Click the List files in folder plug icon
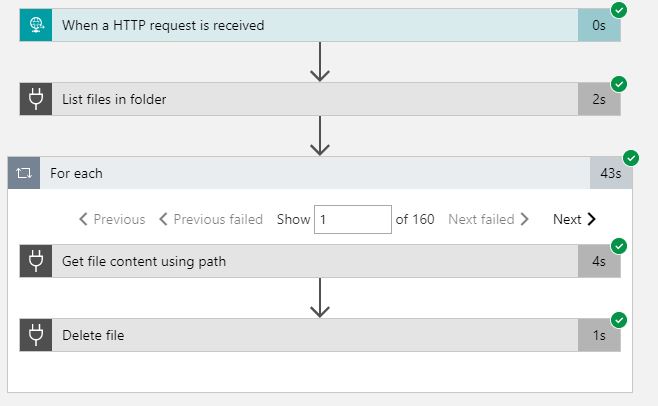The image size is (658, 406). [36, 99]
